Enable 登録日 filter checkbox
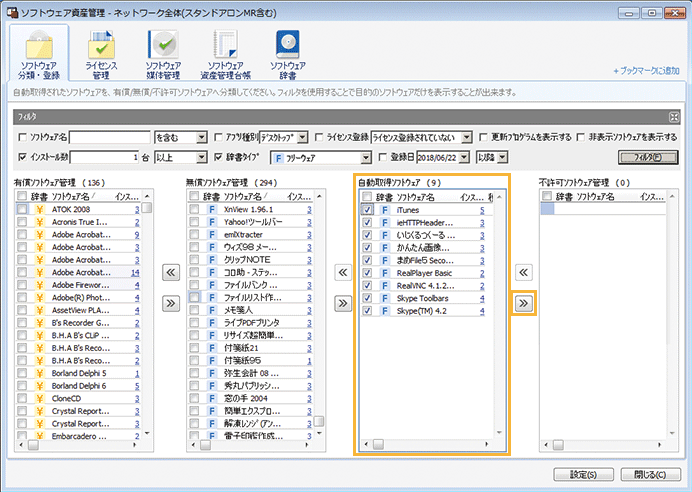The height and width of the screenshot is (492, 692). point(383,157)
